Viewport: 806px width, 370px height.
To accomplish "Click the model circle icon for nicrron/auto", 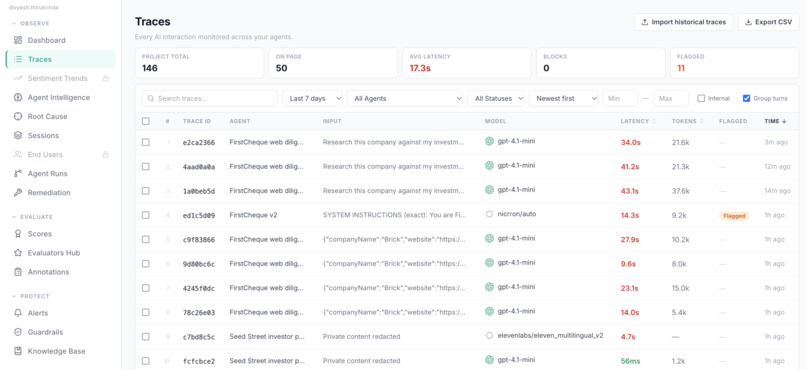I will click(x=489, y=214).
